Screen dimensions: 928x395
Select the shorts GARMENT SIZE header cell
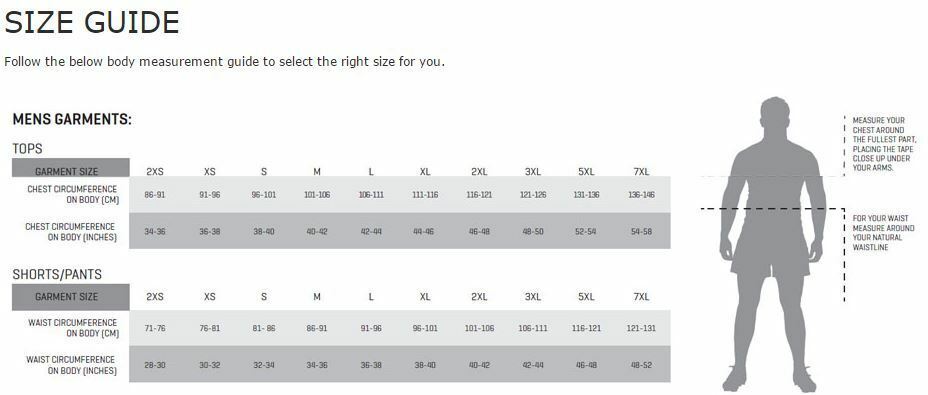[x=71, y=297]
